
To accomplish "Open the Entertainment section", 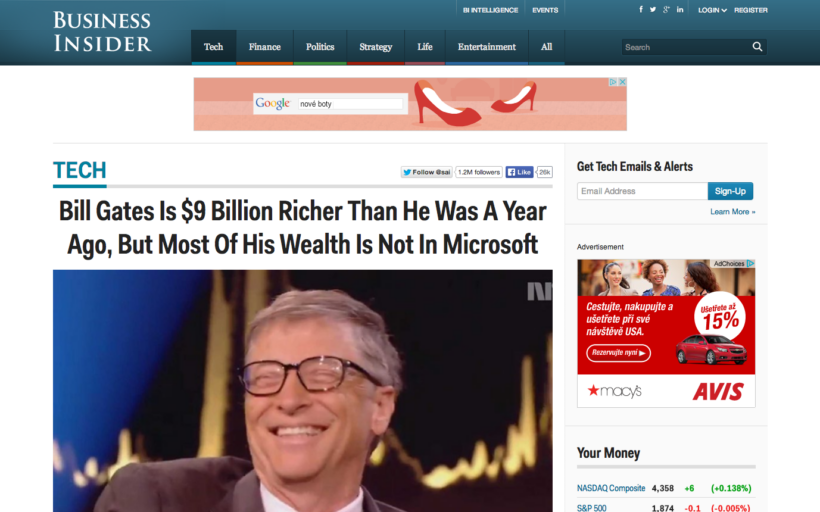I will tap(487, 47).
